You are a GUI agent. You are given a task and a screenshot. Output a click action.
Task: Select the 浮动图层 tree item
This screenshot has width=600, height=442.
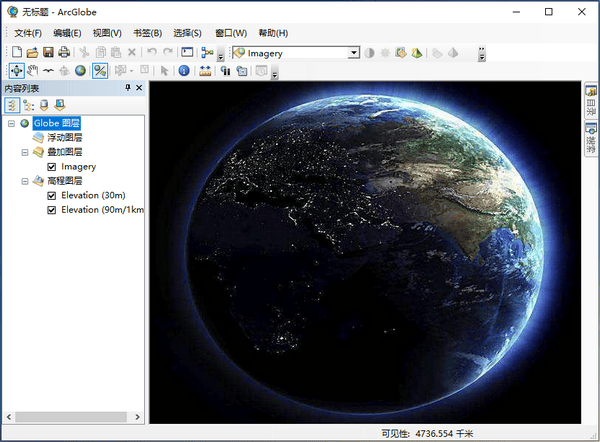pos(64,137)
